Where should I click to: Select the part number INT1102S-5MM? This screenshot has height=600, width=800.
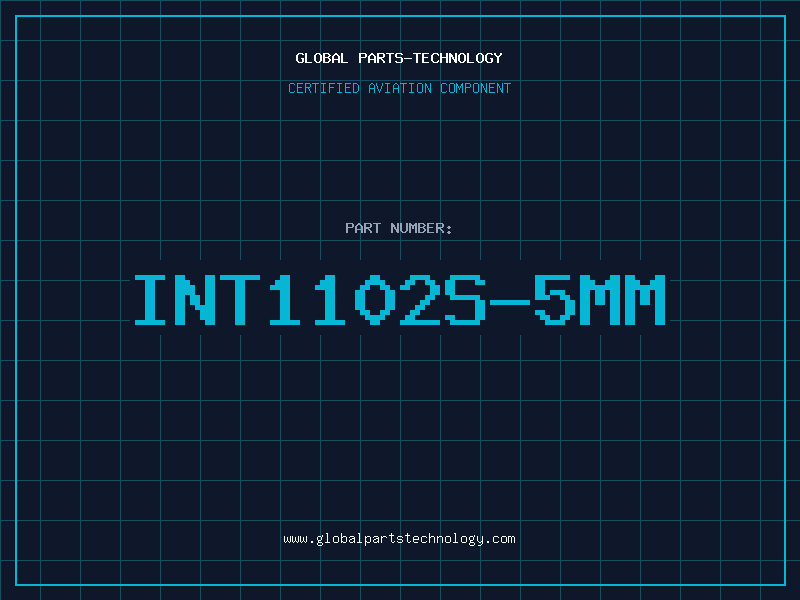click(x=399, y=300)
